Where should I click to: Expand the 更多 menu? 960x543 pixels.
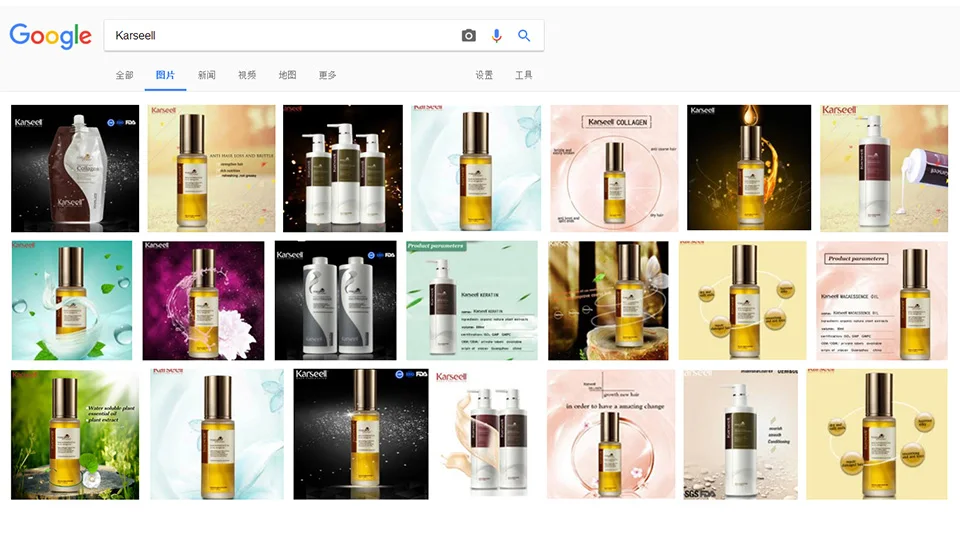[x=328, y=75]
